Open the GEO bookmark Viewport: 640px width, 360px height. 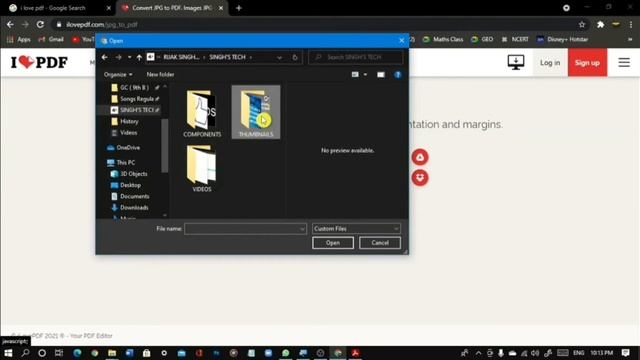(482, 39)
